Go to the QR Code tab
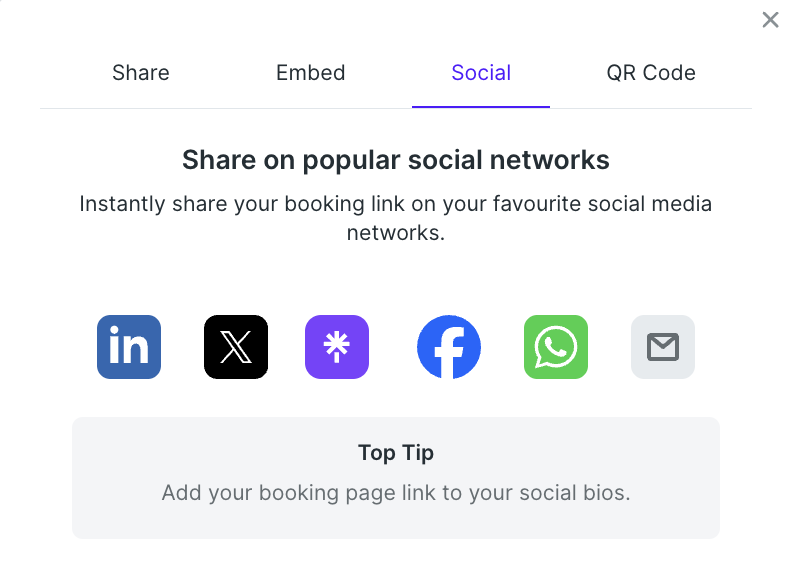 (x=651, y=73)
